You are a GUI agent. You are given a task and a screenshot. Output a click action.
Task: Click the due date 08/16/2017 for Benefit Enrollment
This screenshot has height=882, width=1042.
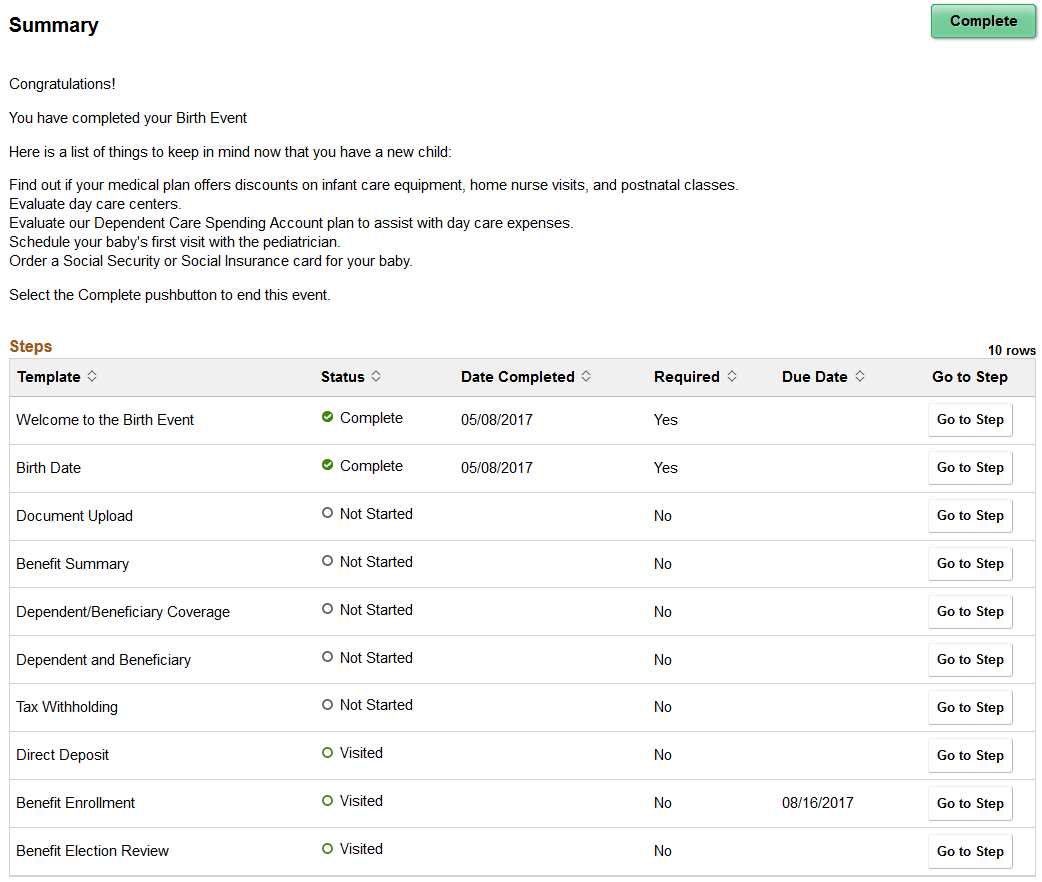coord(818,803)
